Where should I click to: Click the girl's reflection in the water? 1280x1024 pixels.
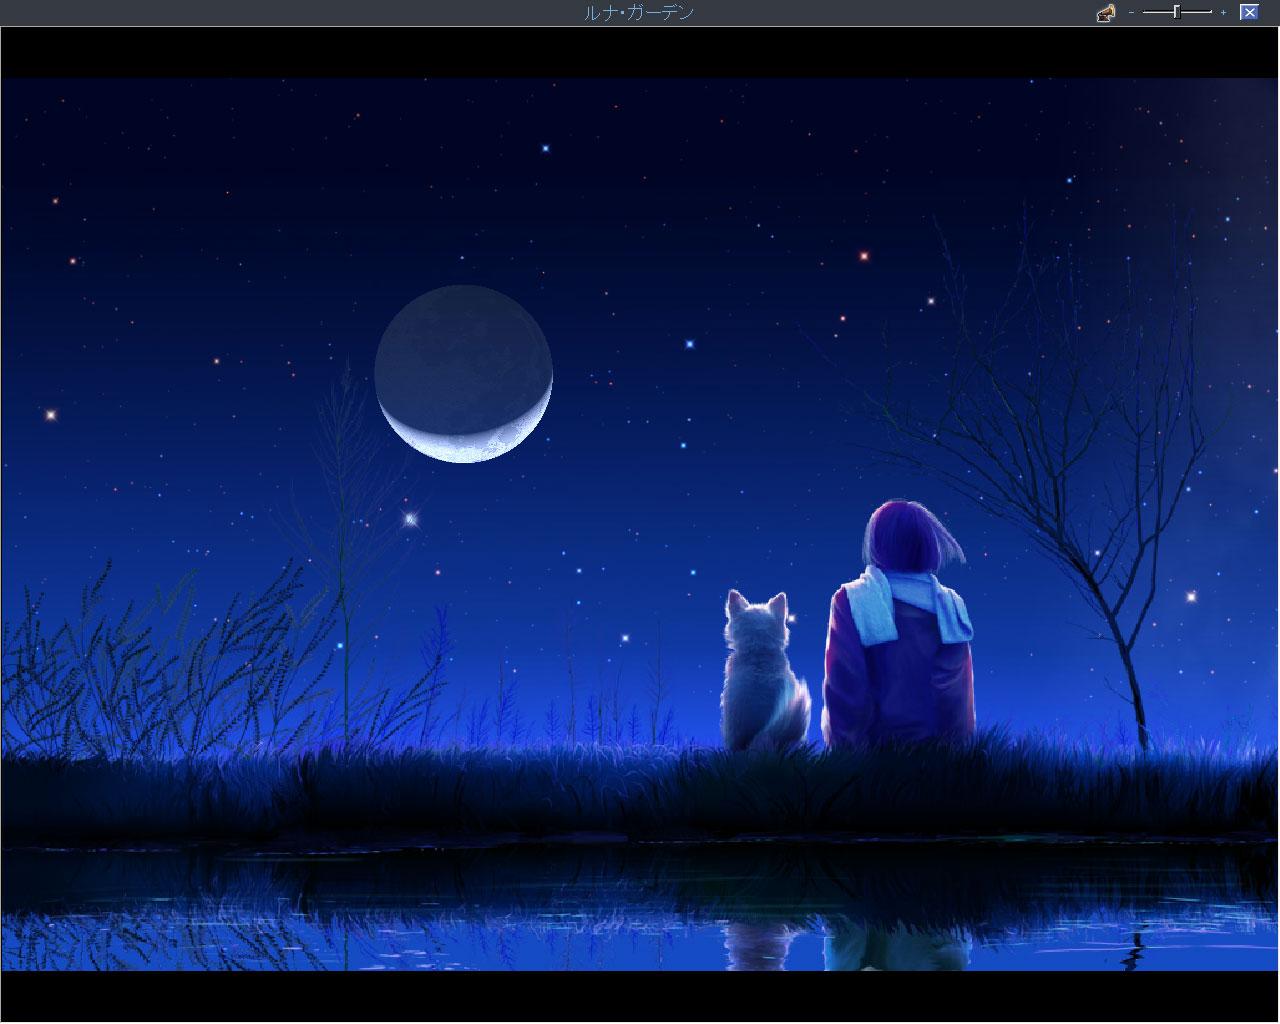[897, 945]
